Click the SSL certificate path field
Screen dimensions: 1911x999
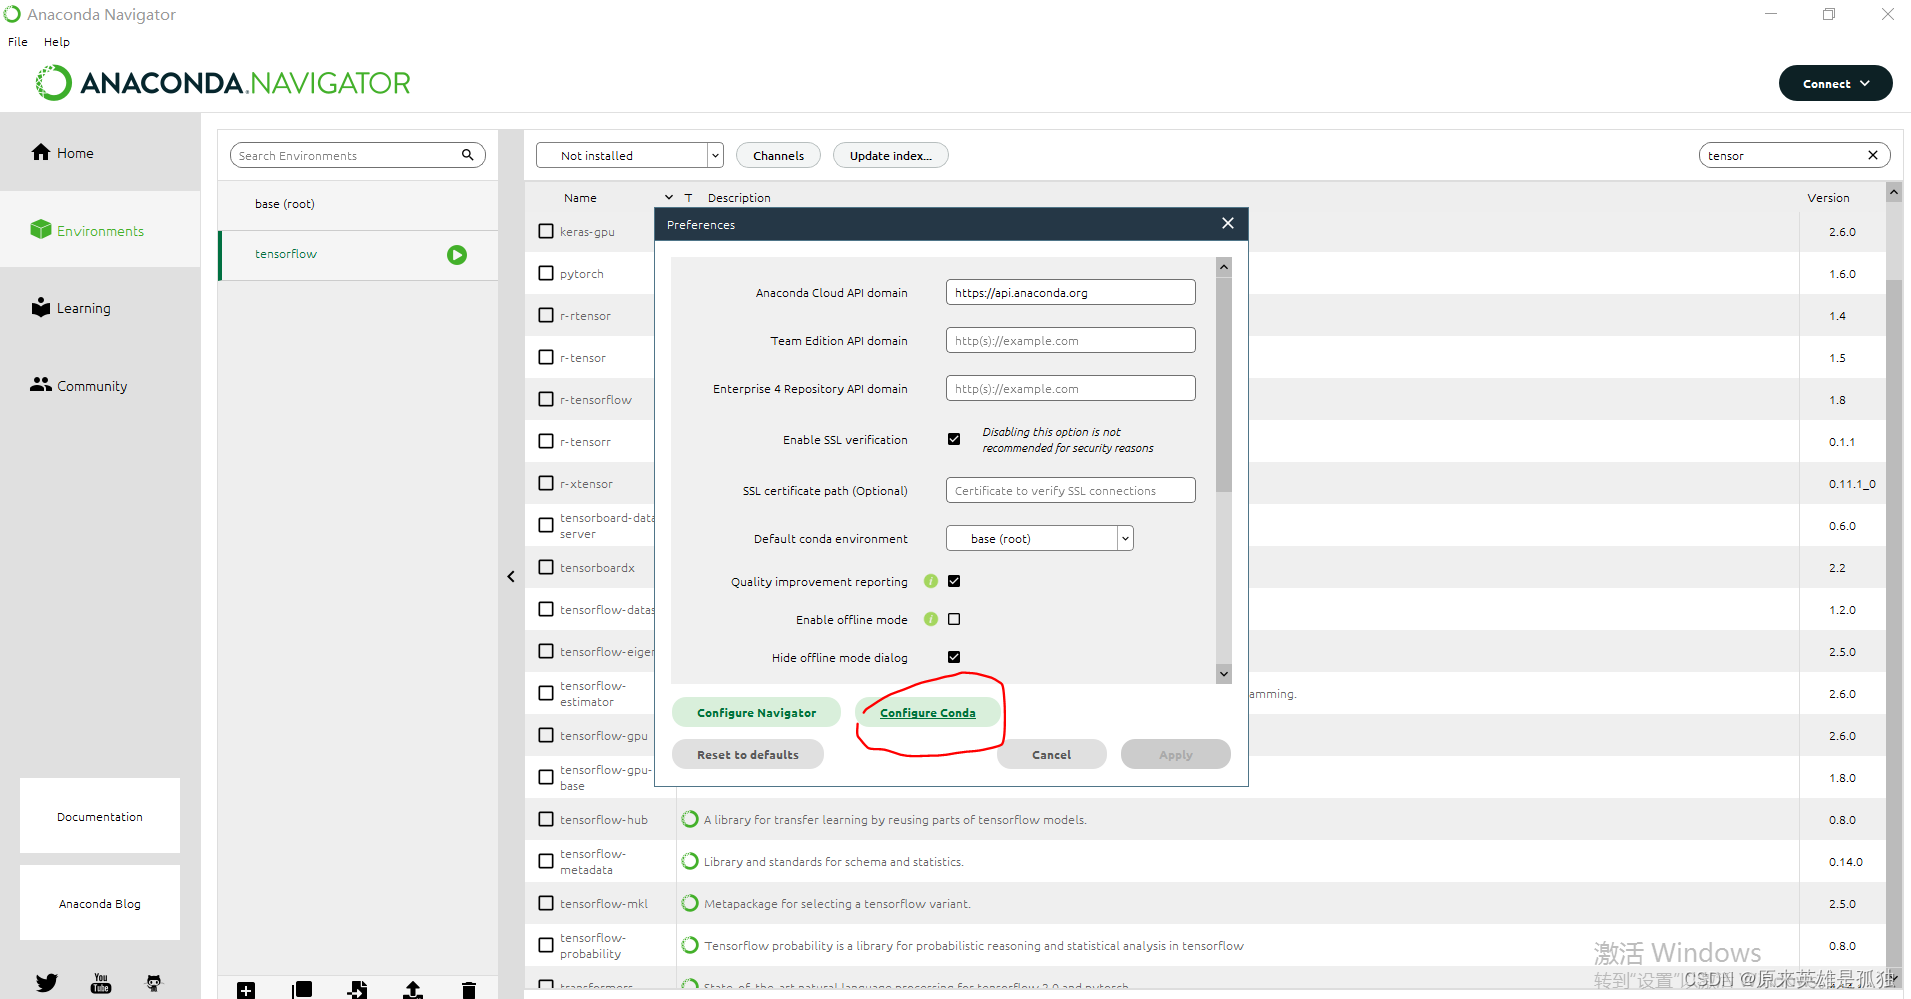(x=1070, y=490)
